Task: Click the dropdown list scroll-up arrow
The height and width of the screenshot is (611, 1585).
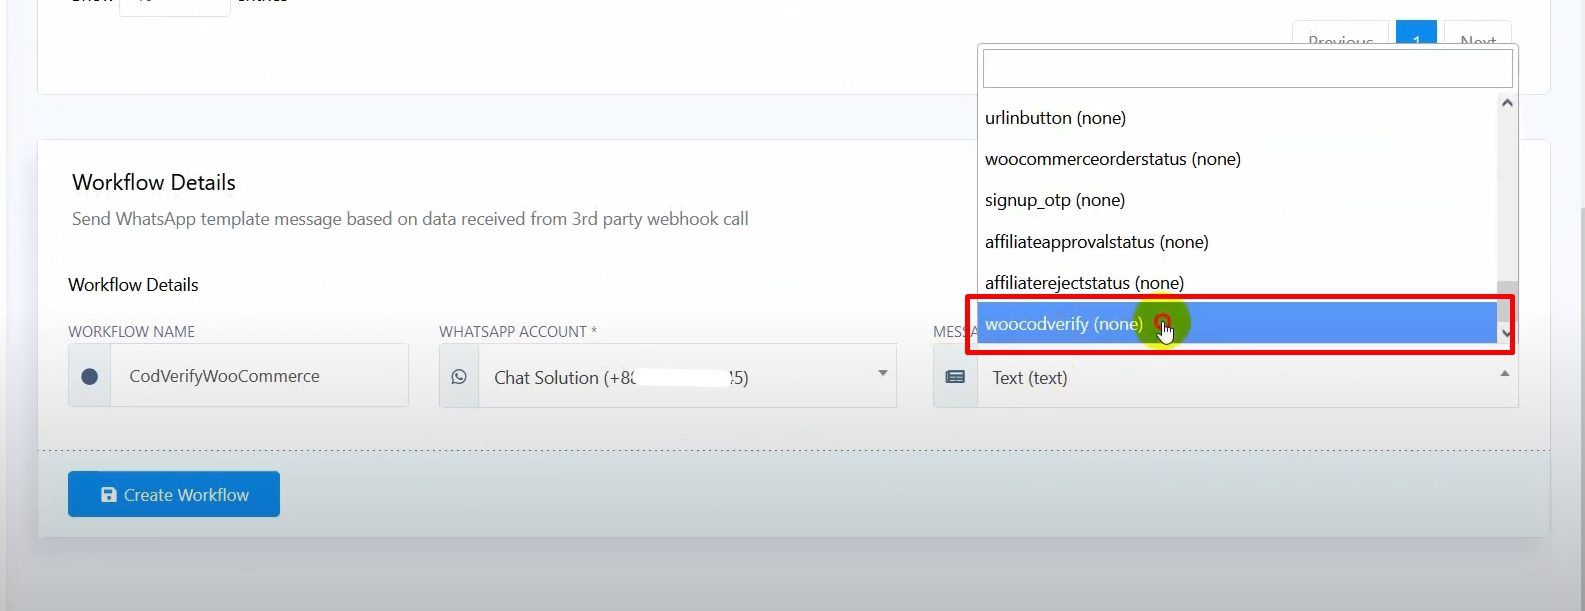Action: coord(1507,103)
